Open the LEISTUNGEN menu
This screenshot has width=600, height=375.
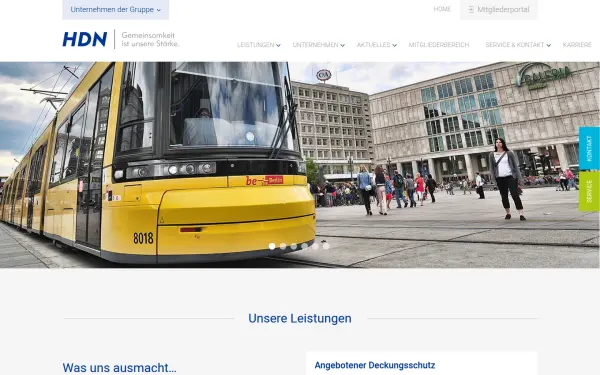tap(256, 45)
